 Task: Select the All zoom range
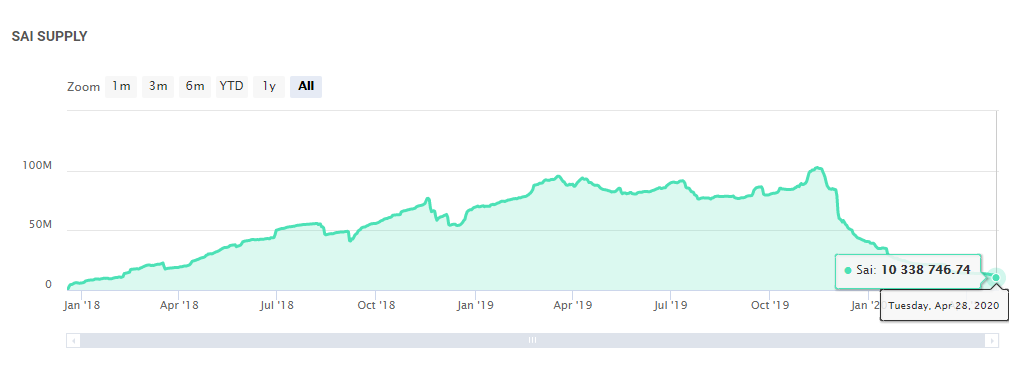306,86
